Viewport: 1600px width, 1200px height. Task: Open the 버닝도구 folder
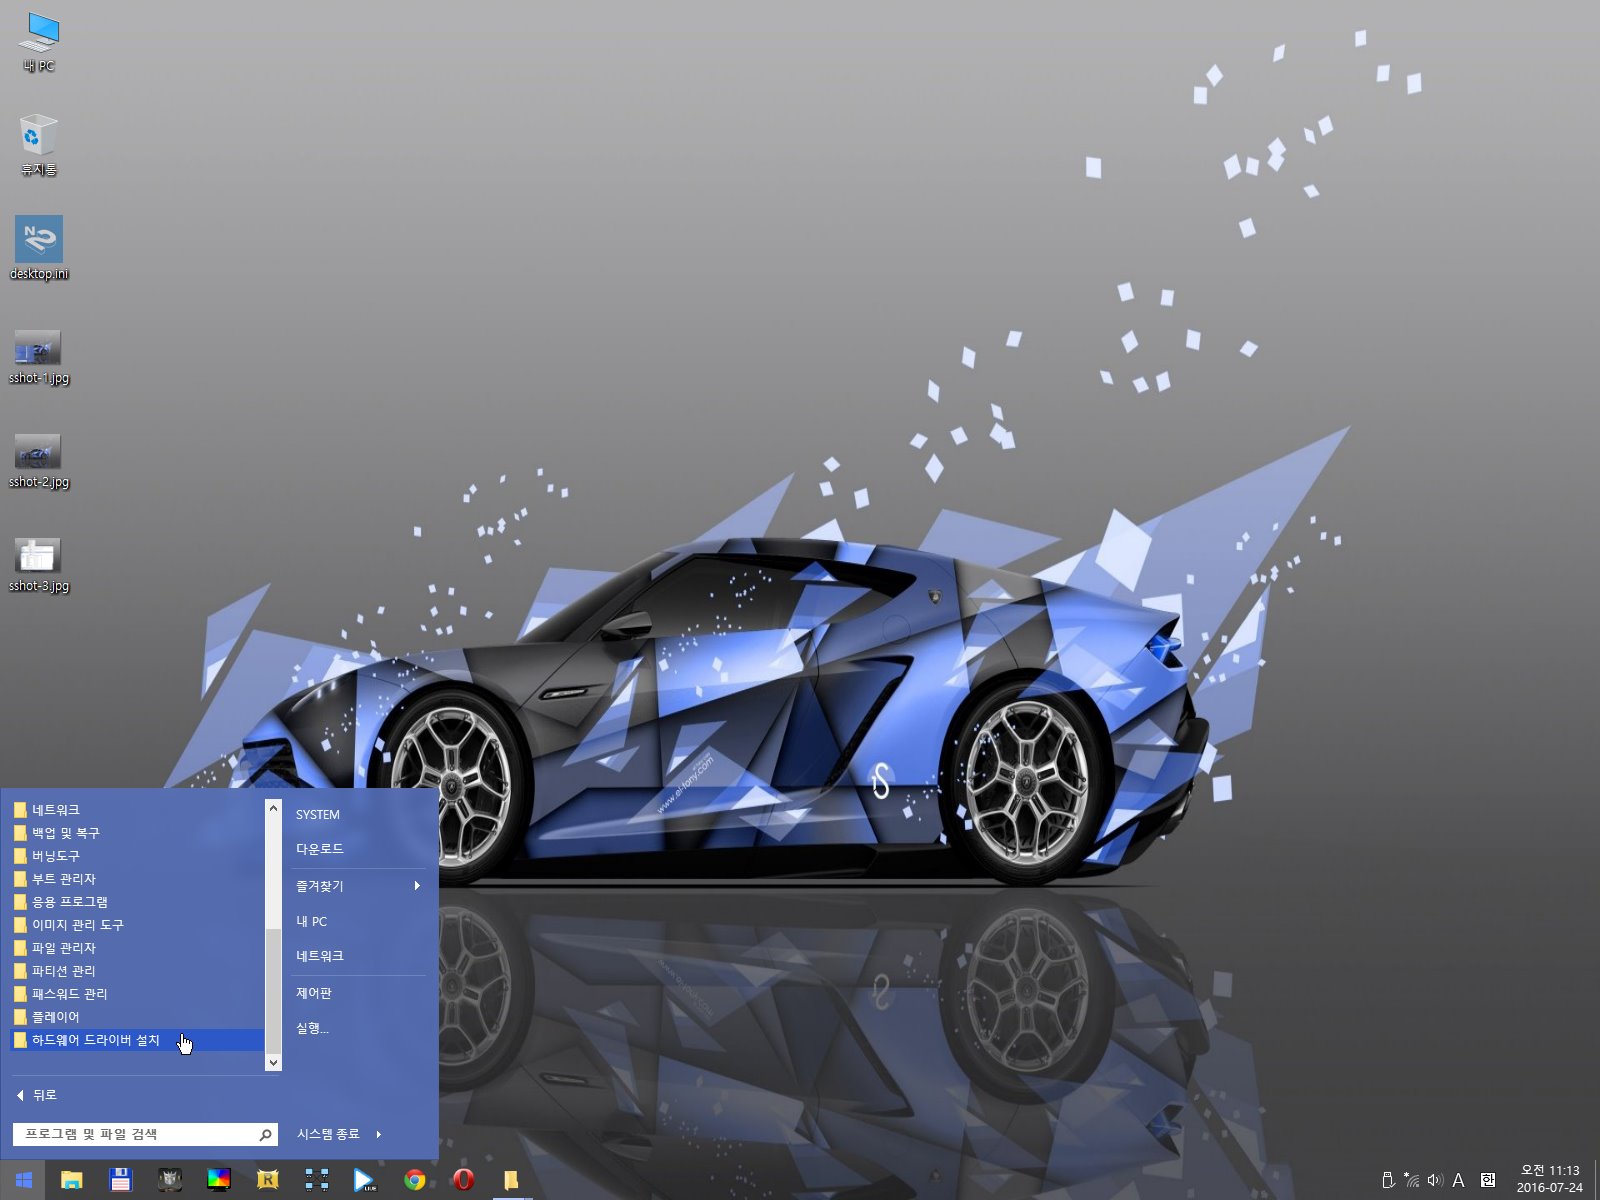click(137, 856)
